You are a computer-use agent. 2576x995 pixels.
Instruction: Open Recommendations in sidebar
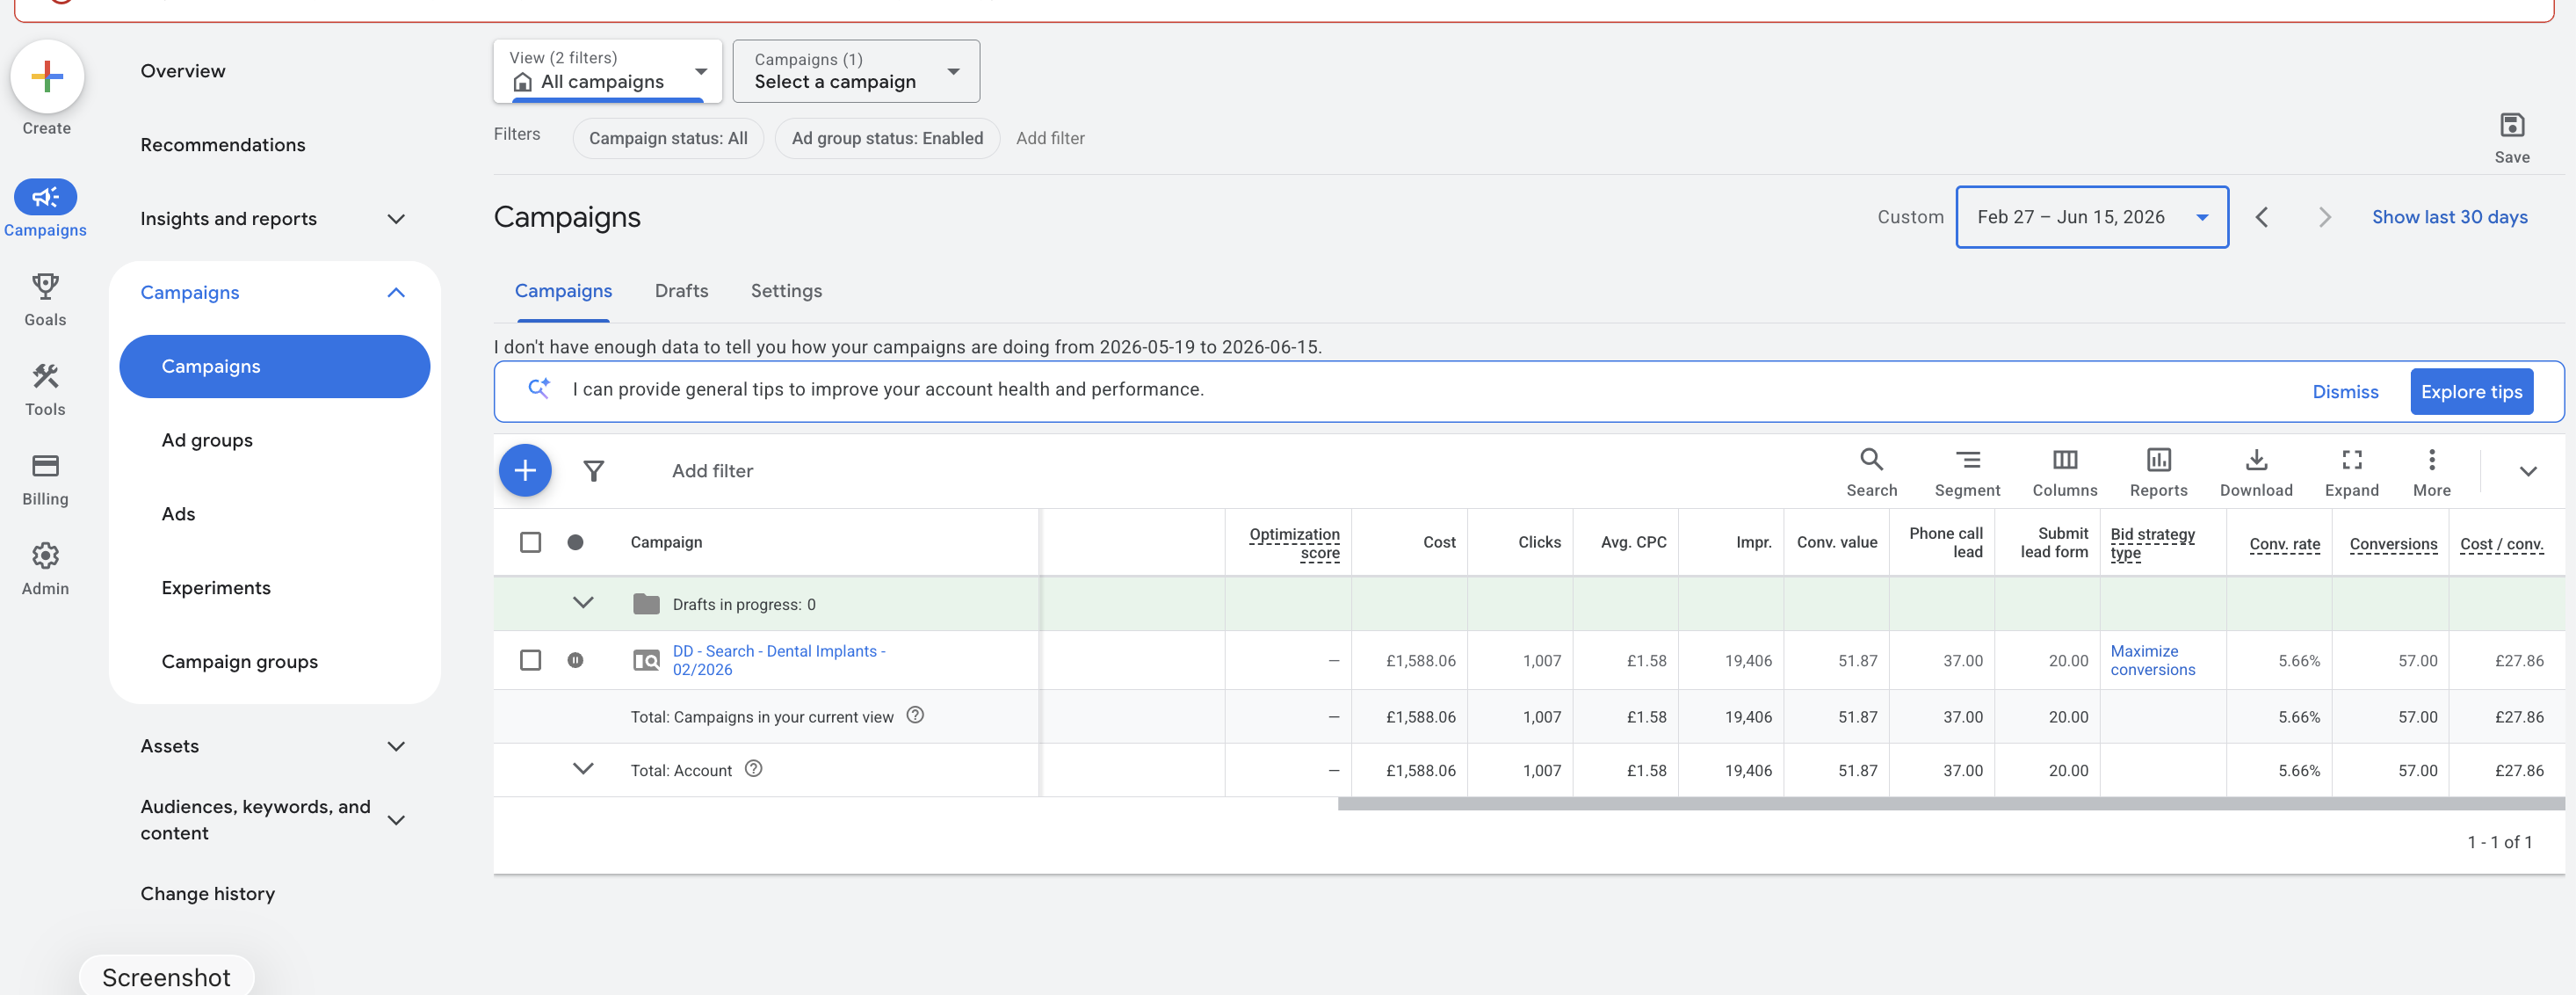[223, 145]
